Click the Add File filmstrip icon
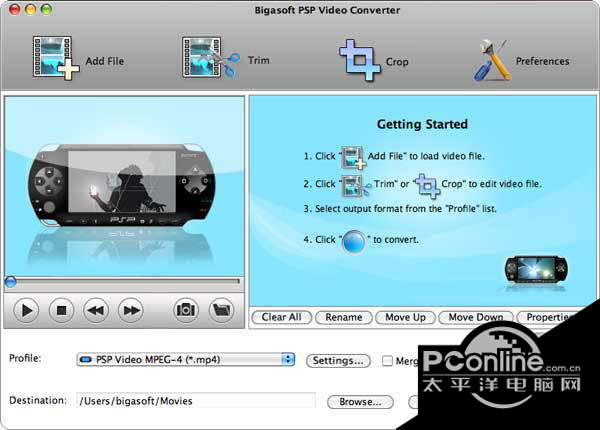Image resolution: width=600 pixels, height=430 pixels. pyautogui.click(x=56, y=58)
